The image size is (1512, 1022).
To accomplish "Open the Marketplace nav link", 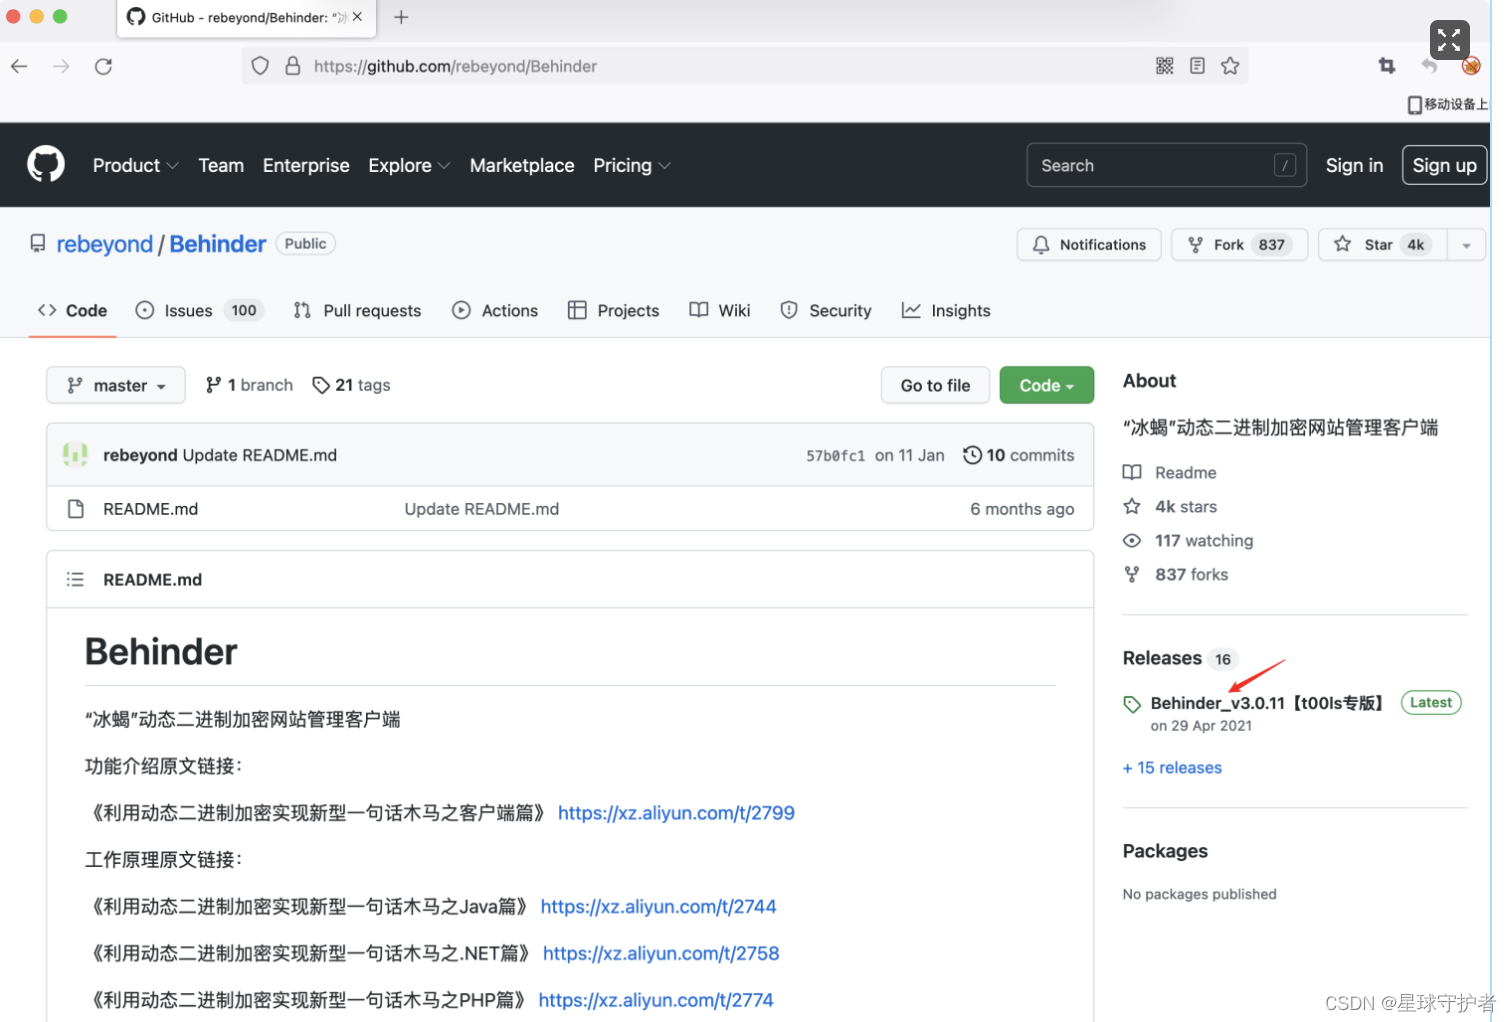I will pos(522,165).
